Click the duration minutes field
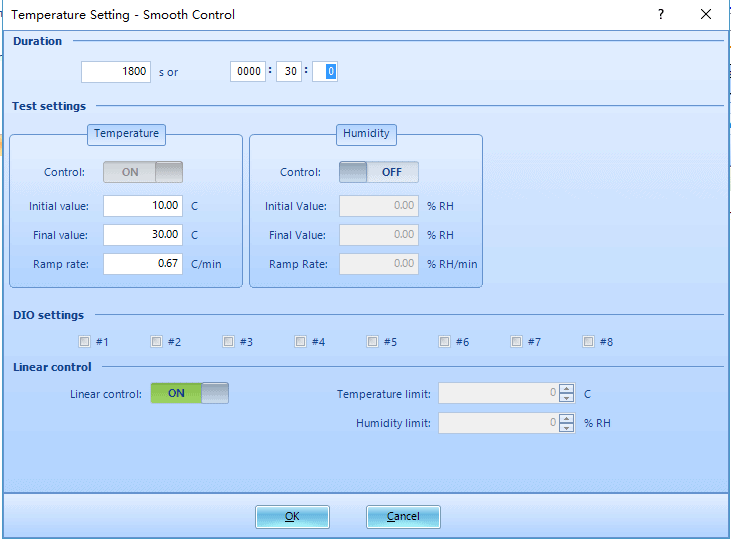731x539 pixels. coord(288,72)
